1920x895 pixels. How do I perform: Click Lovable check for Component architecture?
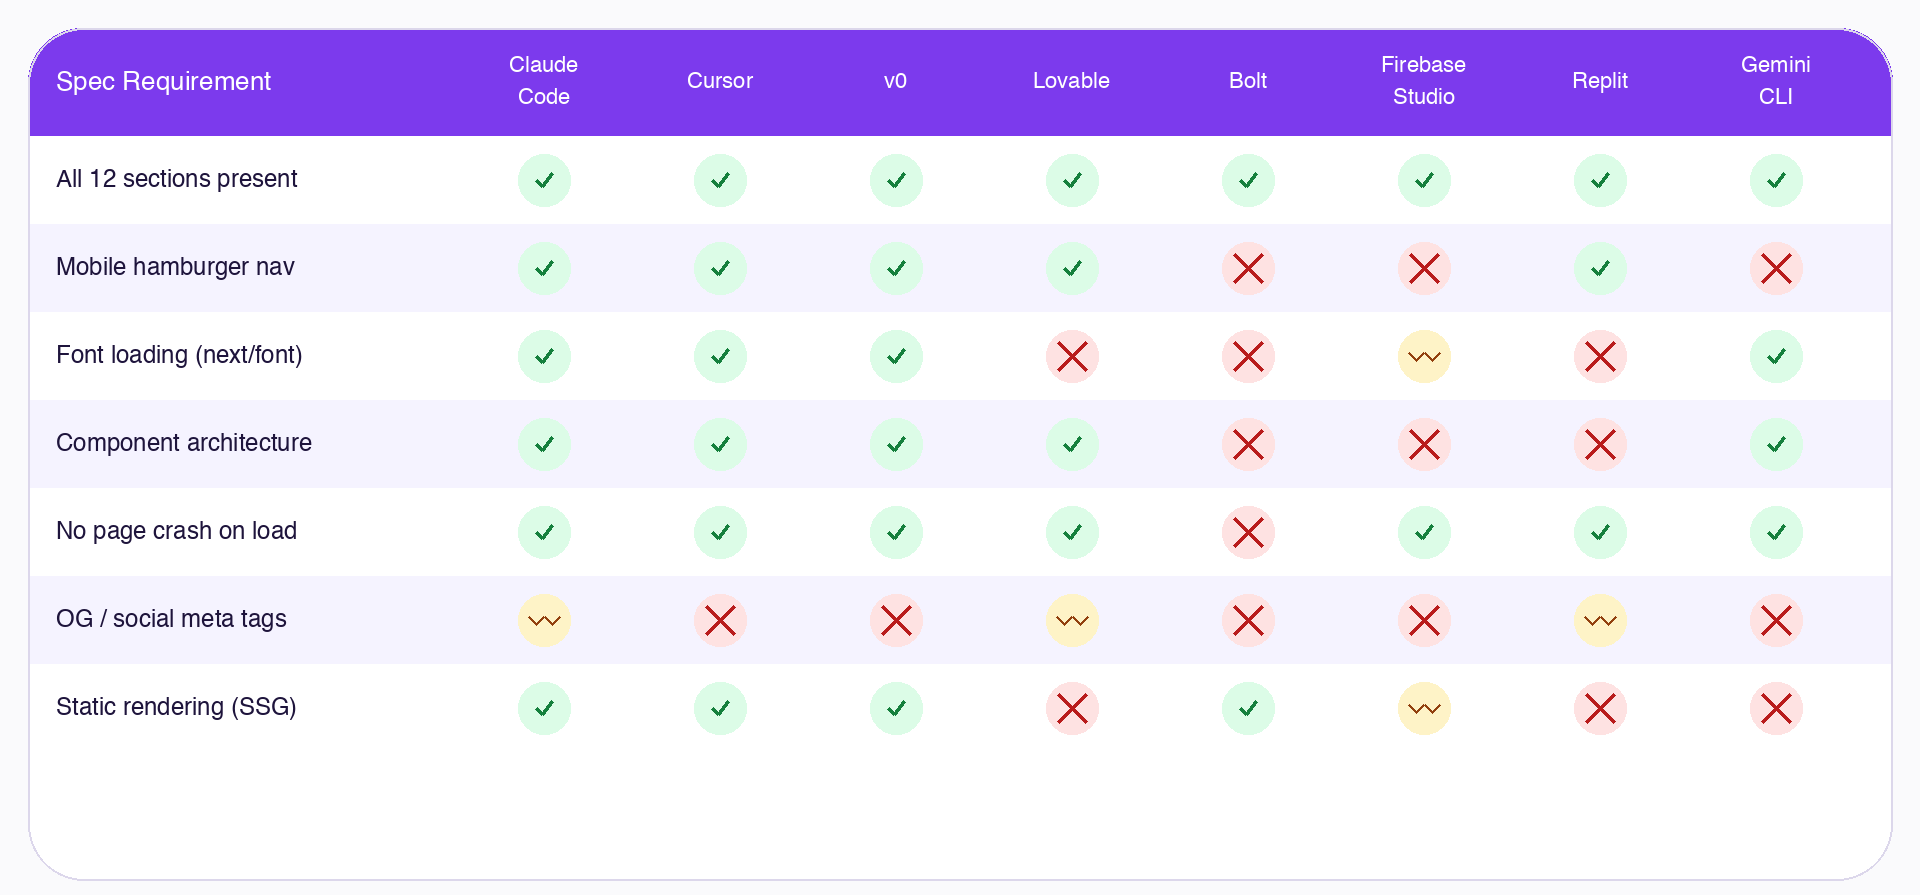tap(1072, 444)
